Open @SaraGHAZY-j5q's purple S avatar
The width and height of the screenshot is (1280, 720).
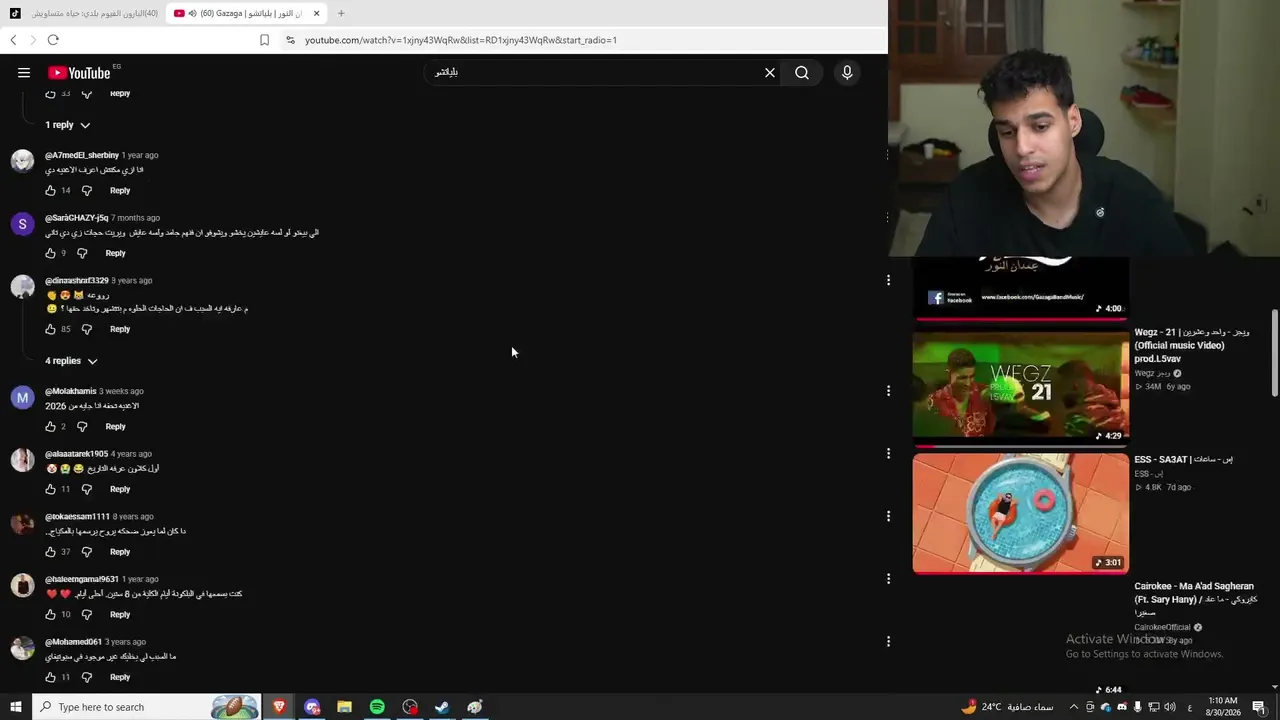point(22,224)
